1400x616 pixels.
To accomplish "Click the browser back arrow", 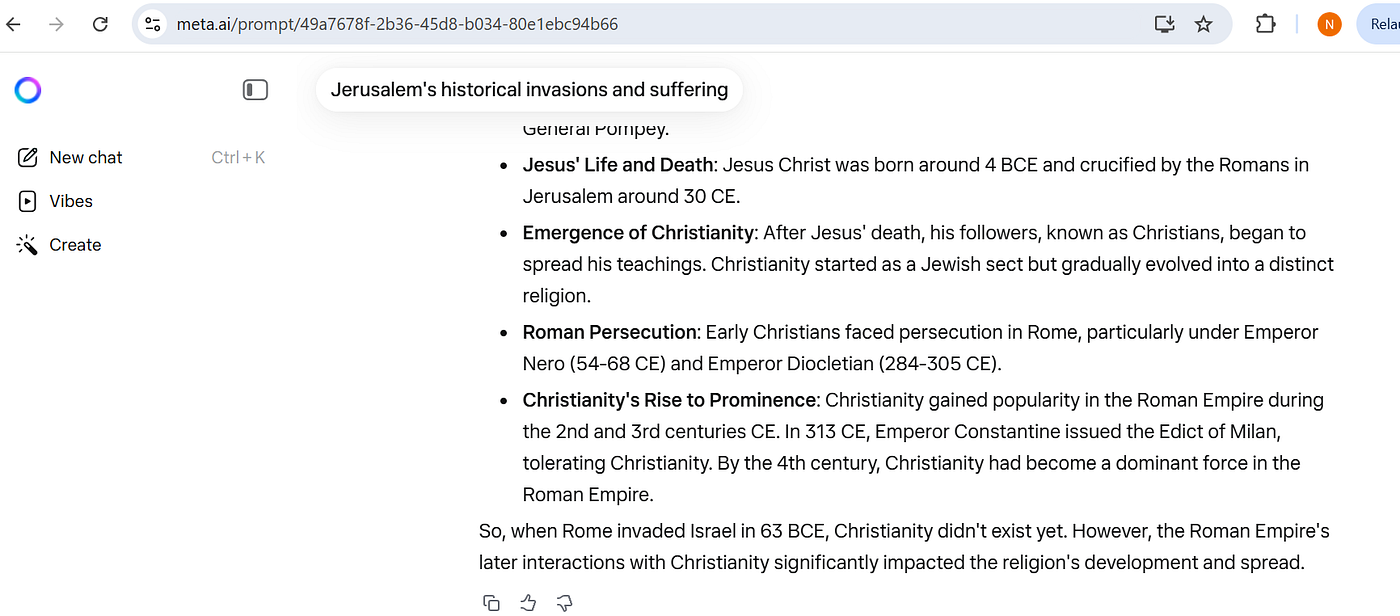I will (14, 24).
